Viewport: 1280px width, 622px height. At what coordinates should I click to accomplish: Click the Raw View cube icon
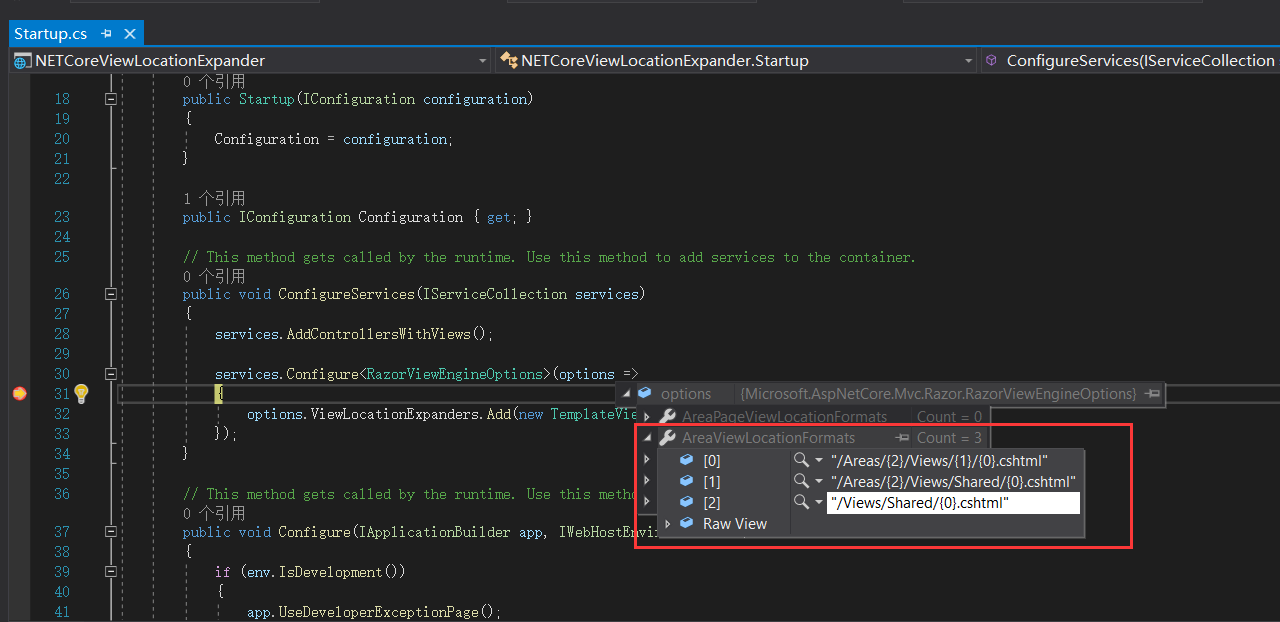(x=686, y=523)
